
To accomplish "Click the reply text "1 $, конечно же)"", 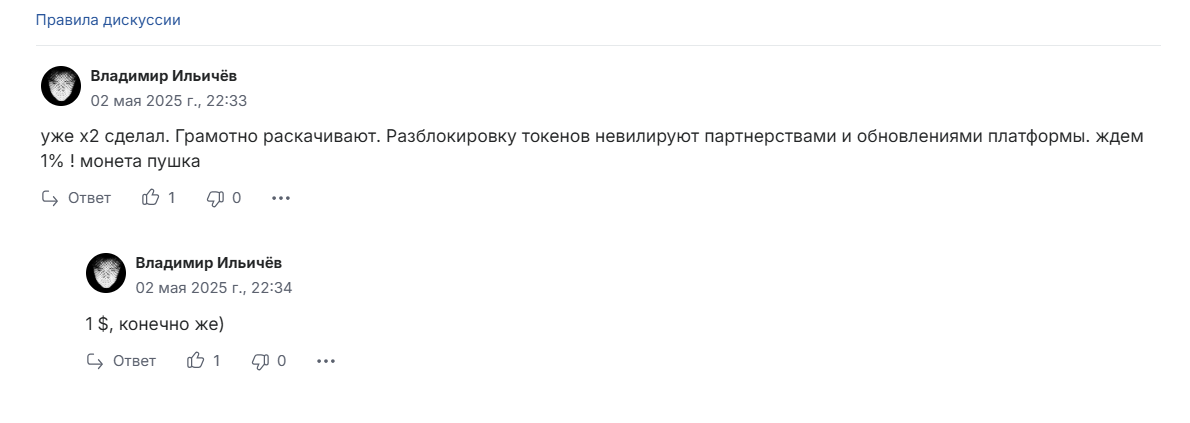I will click(155, 324).
